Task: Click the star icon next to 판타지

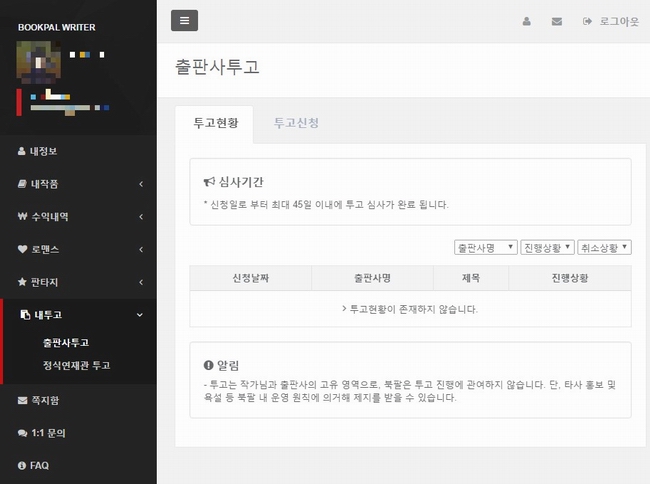Action: pyautogui.click(x=22, y=282)
